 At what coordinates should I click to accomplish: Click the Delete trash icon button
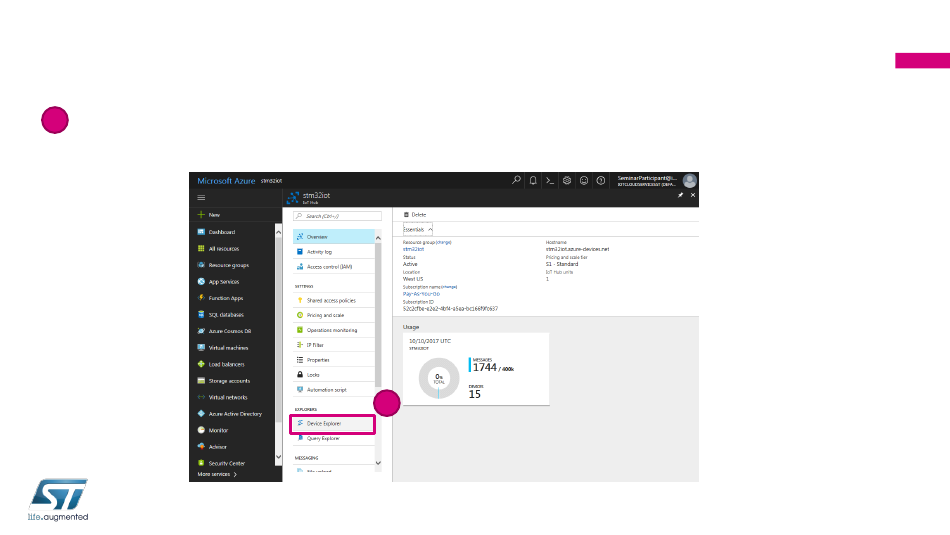407,214
